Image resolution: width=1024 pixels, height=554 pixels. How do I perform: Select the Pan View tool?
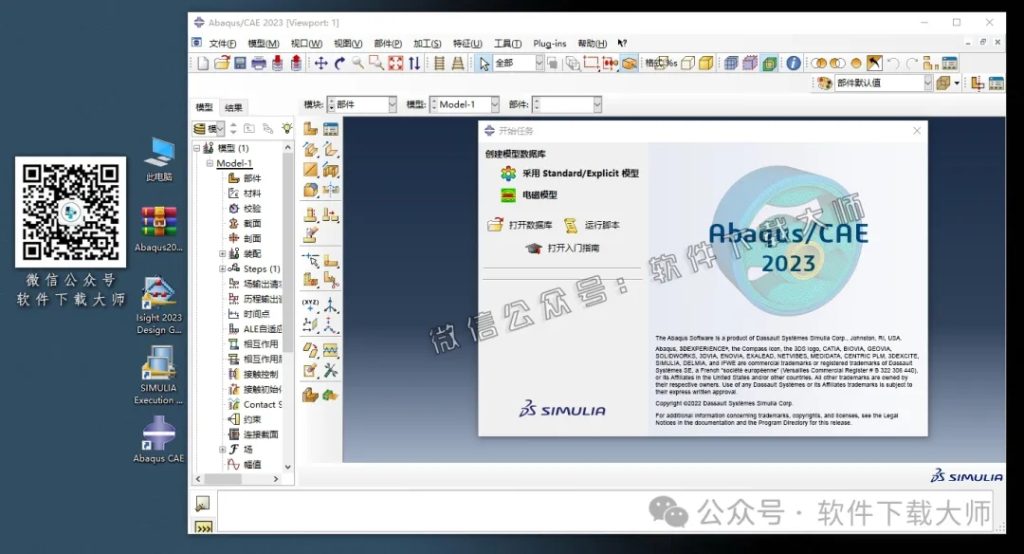[321, 63]
